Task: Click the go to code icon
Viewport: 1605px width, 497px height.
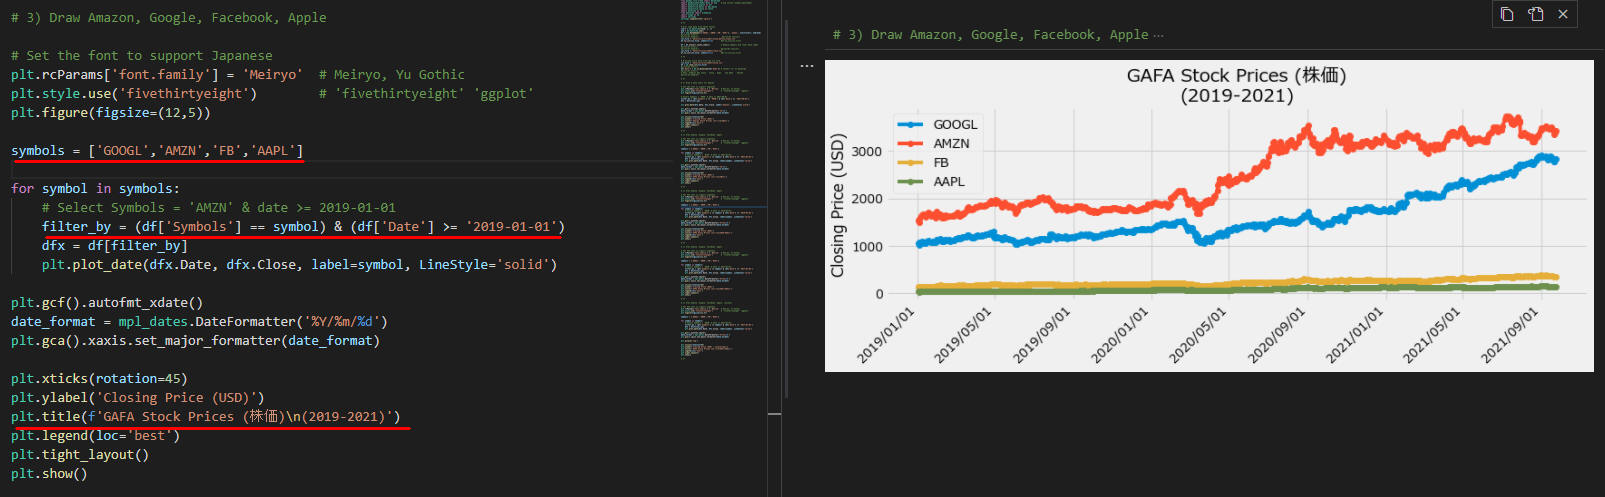Action: click(x=1536, y=14)
